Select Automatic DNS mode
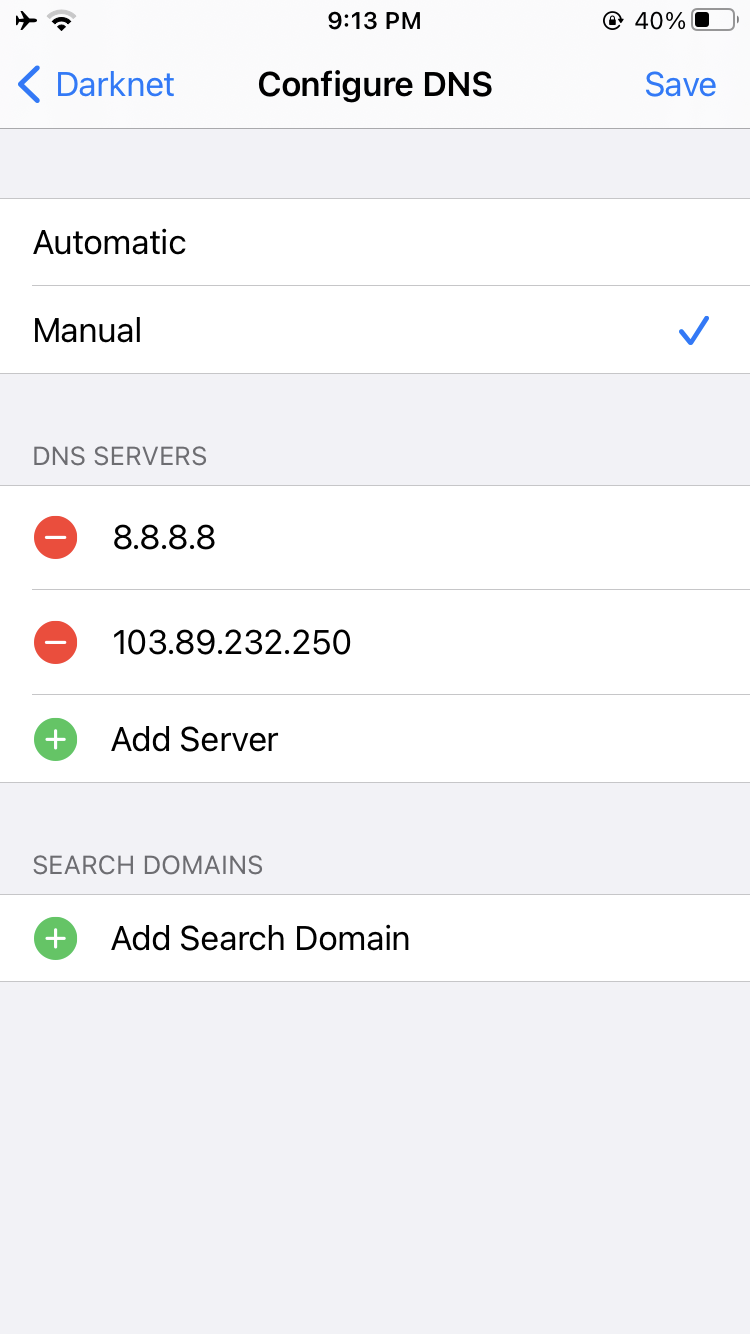 [x=375, y=242]
